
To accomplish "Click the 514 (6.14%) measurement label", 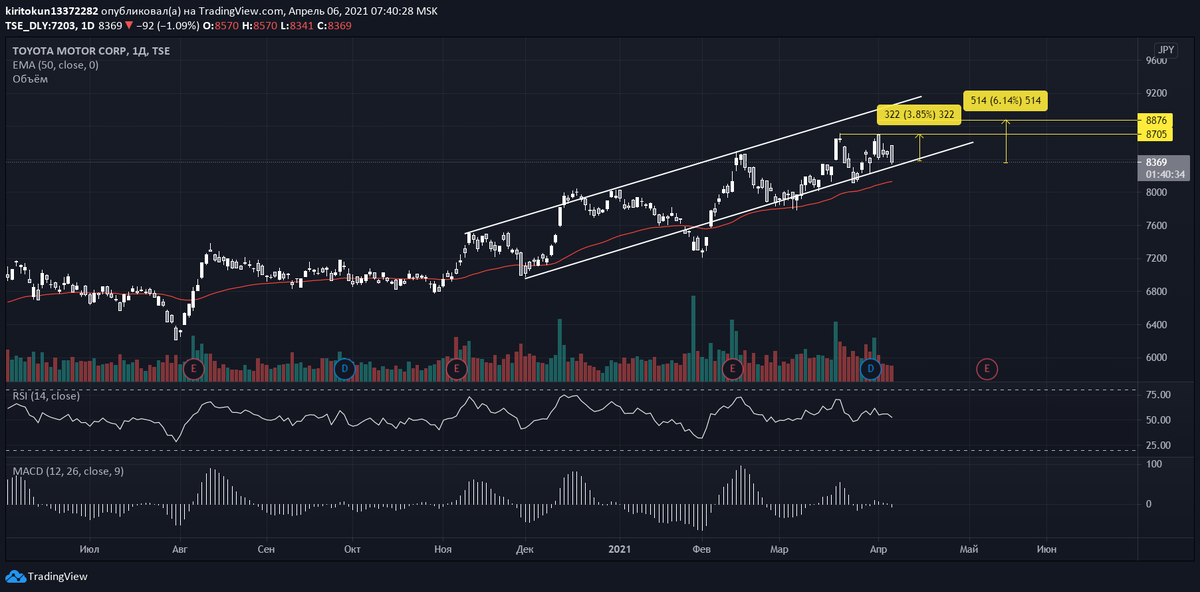I will tap(1006, 101).
